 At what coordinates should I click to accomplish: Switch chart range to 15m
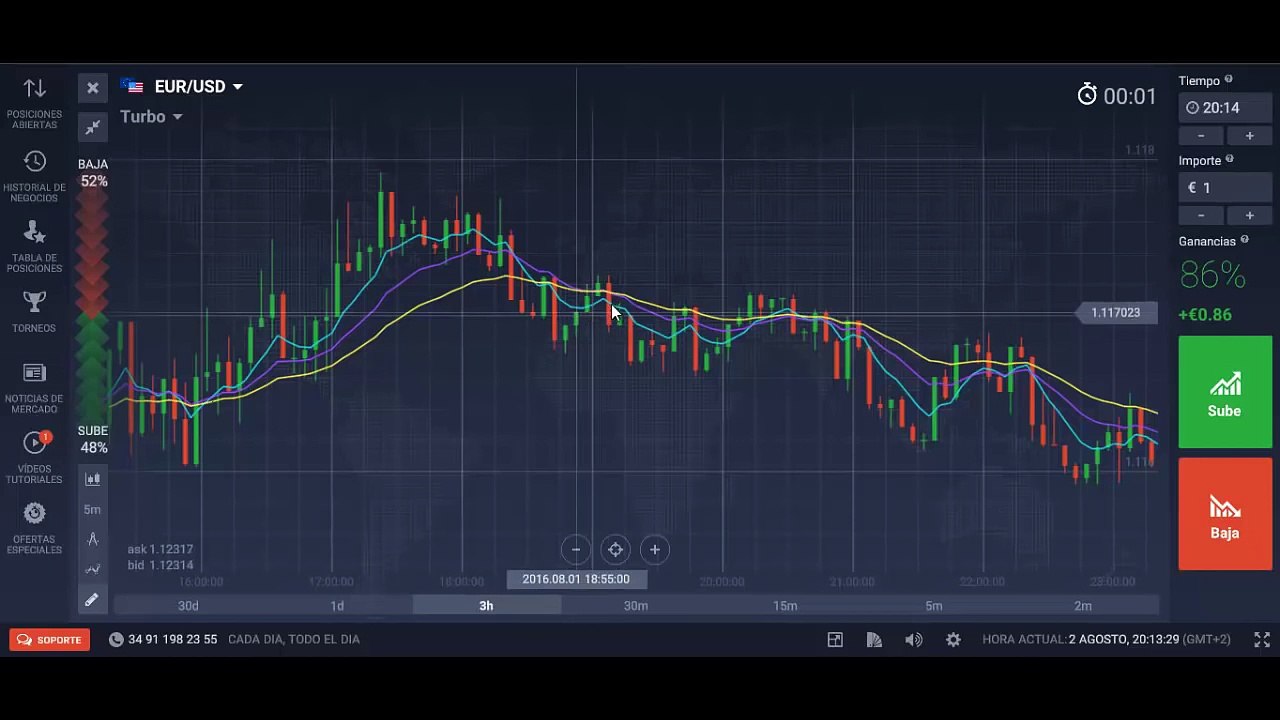point(785,606)
